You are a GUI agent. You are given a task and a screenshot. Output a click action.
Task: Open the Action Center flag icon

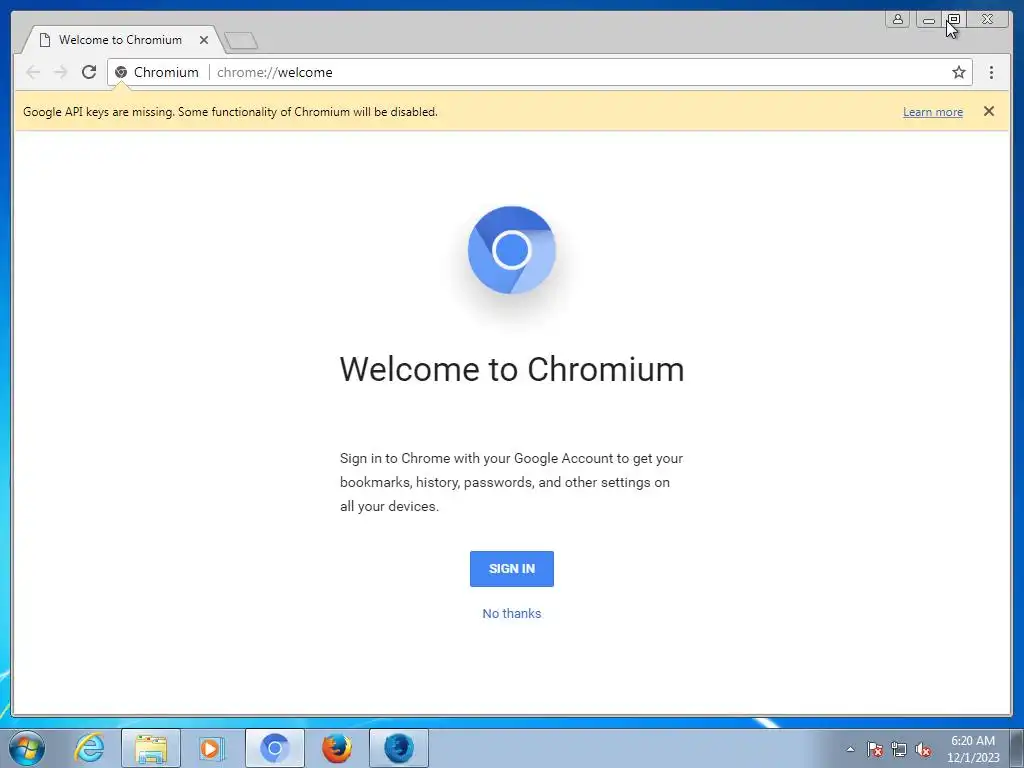pyautogui.click(x=875, y=749)
